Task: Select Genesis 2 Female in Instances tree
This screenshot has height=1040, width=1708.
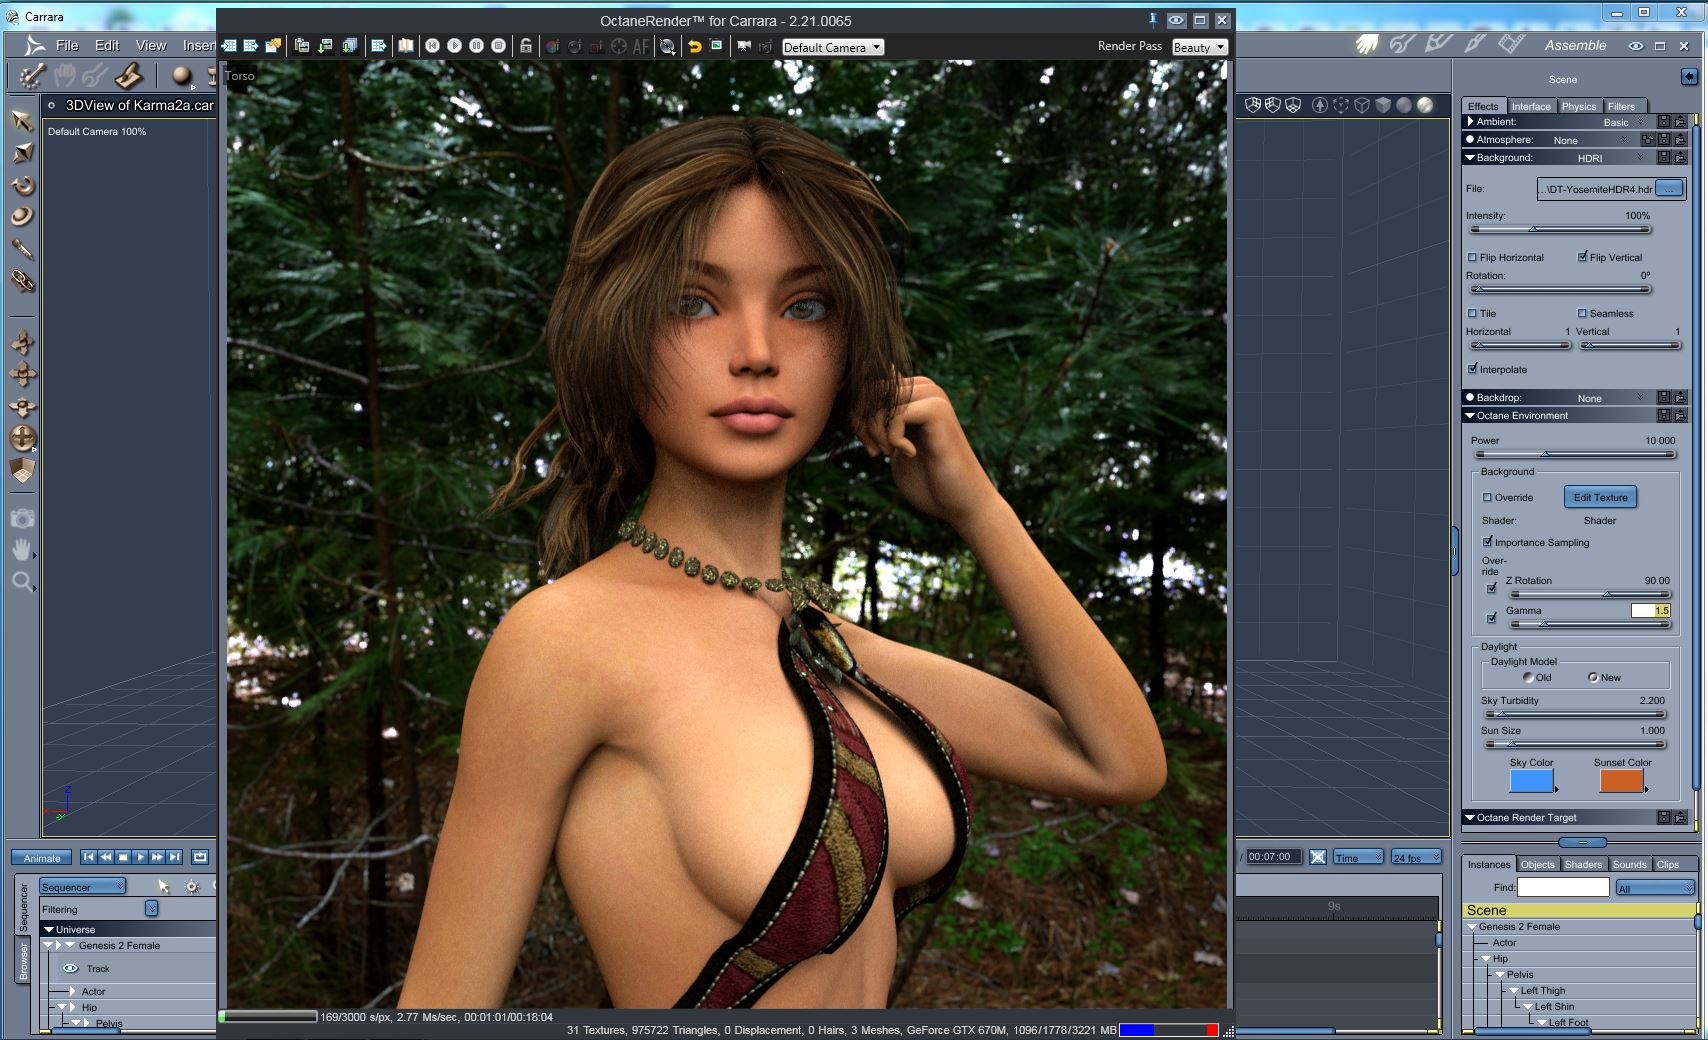Action: [x=1519, y=926]
